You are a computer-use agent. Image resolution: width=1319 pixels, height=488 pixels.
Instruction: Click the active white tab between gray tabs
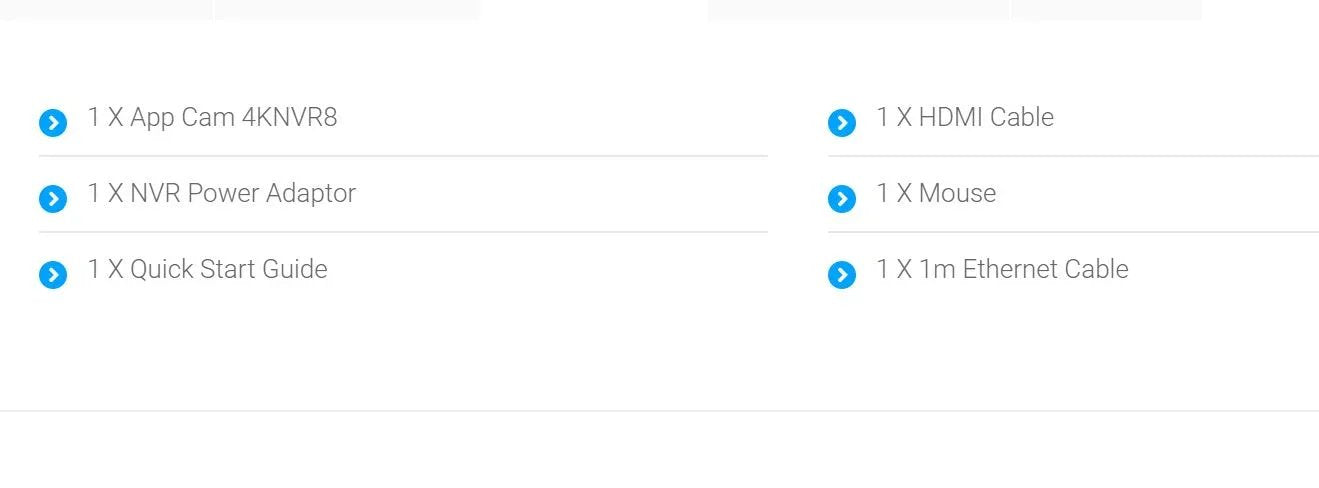click(594, 9)
